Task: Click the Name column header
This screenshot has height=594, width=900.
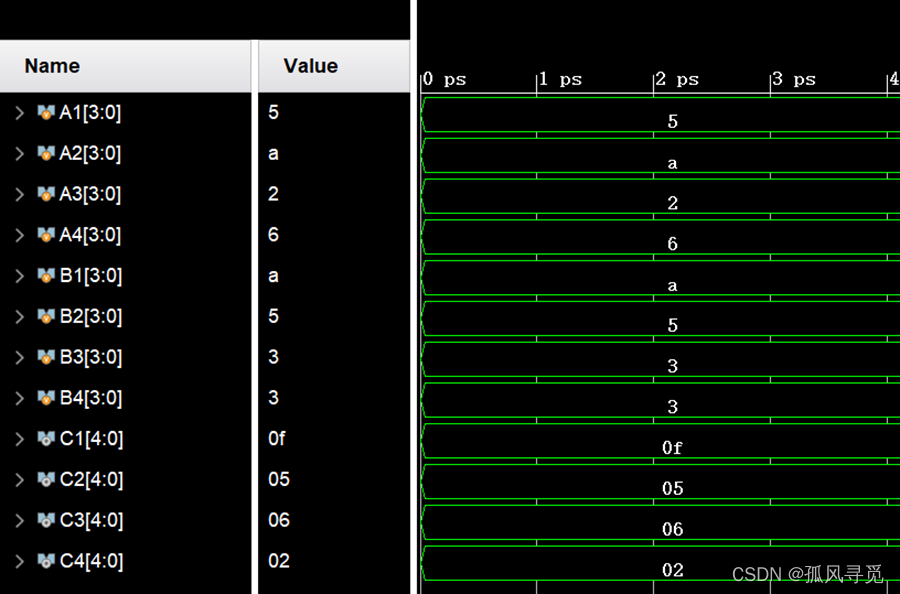Action: [125, 66]
